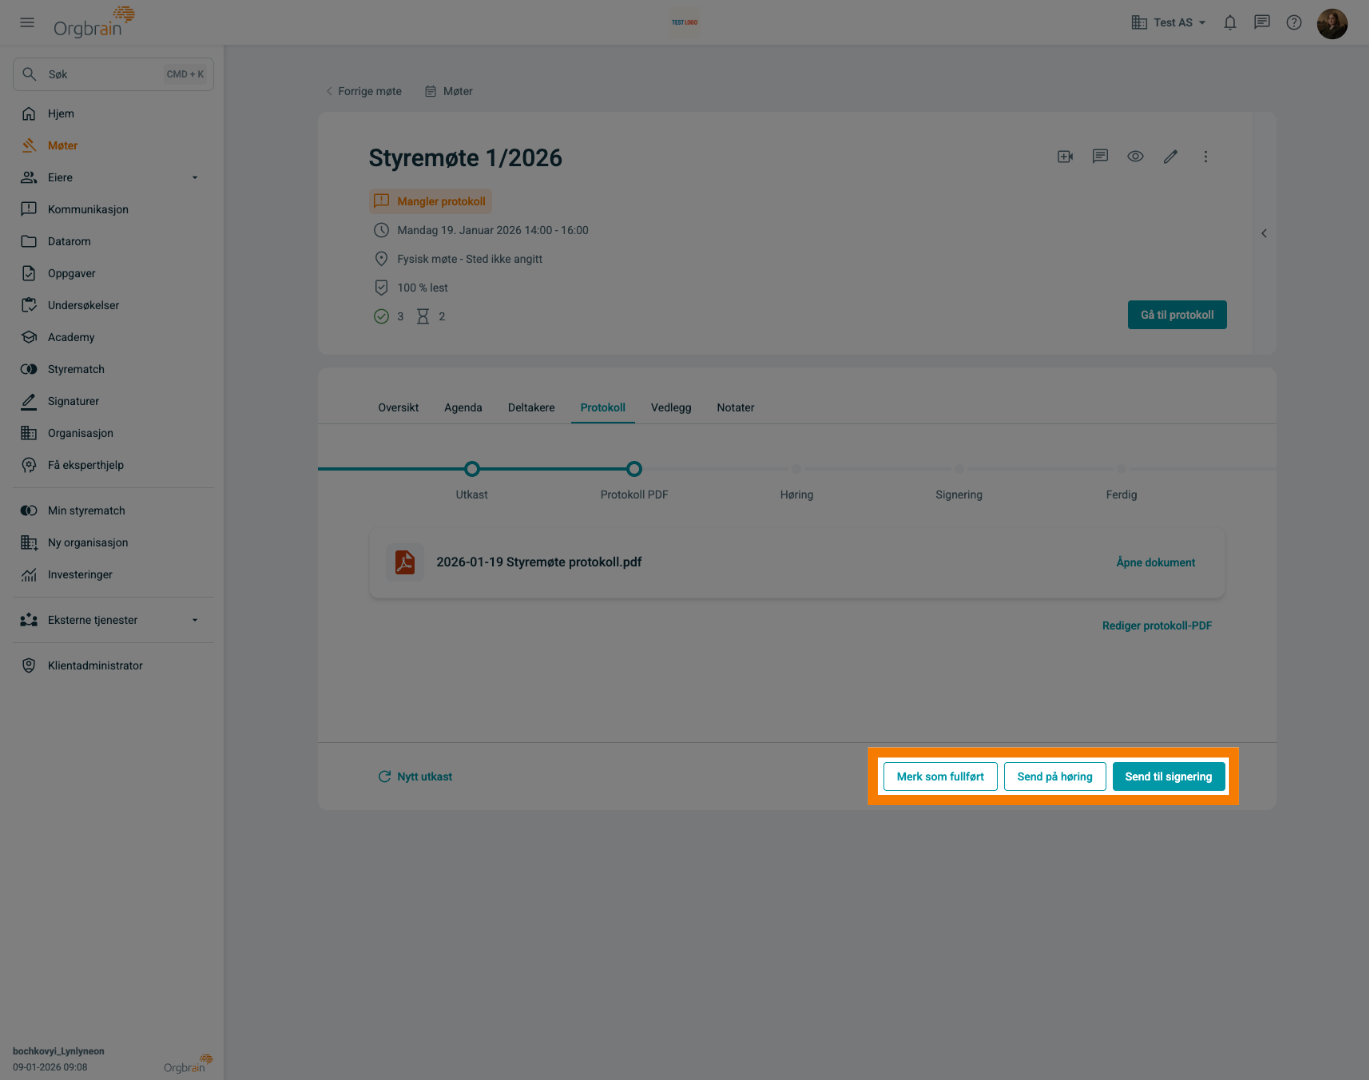
Task: Click Rediger protokoll-PDF link
Action: tap(1157, 626)
